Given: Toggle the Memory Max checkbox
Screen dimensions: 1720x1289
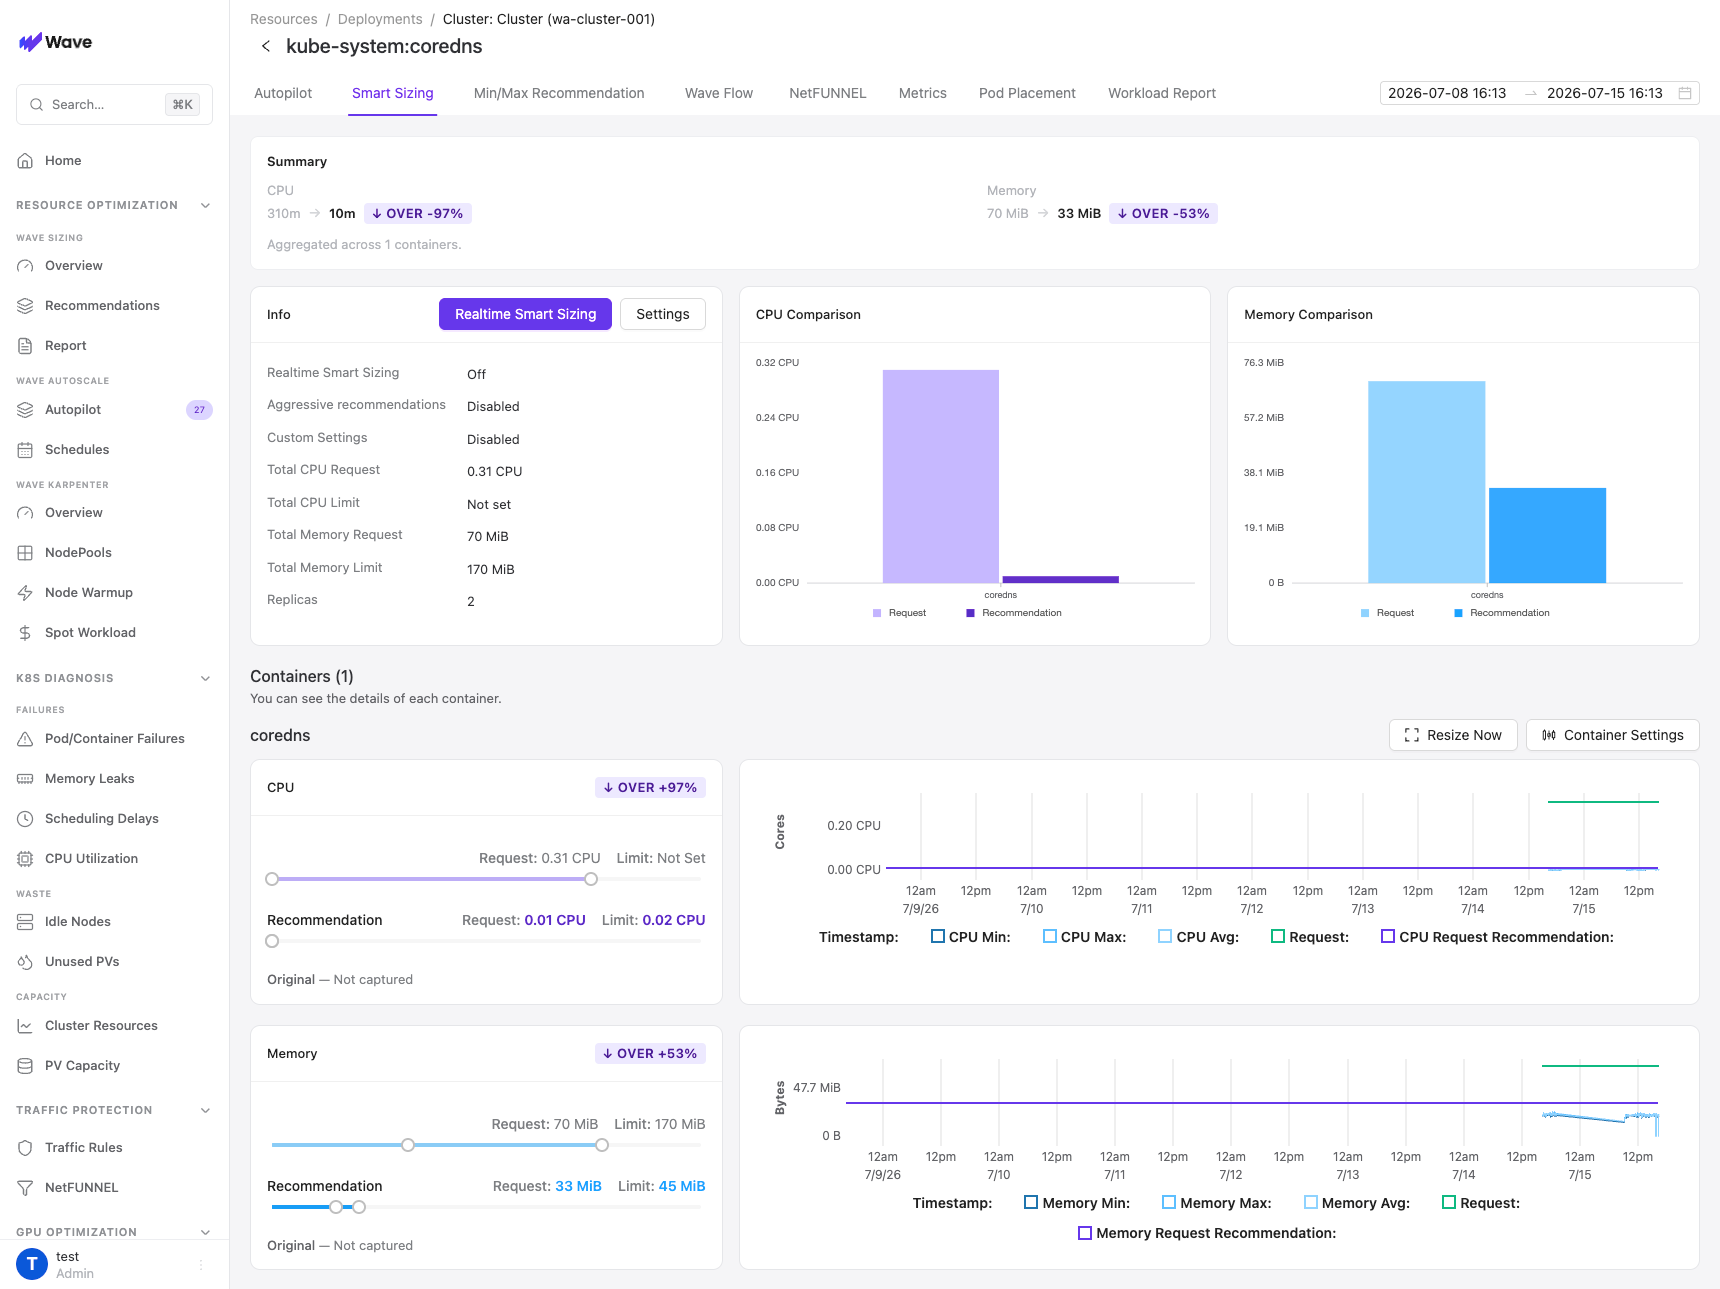Looking at the screenshot, I should coord(1169,1203).
